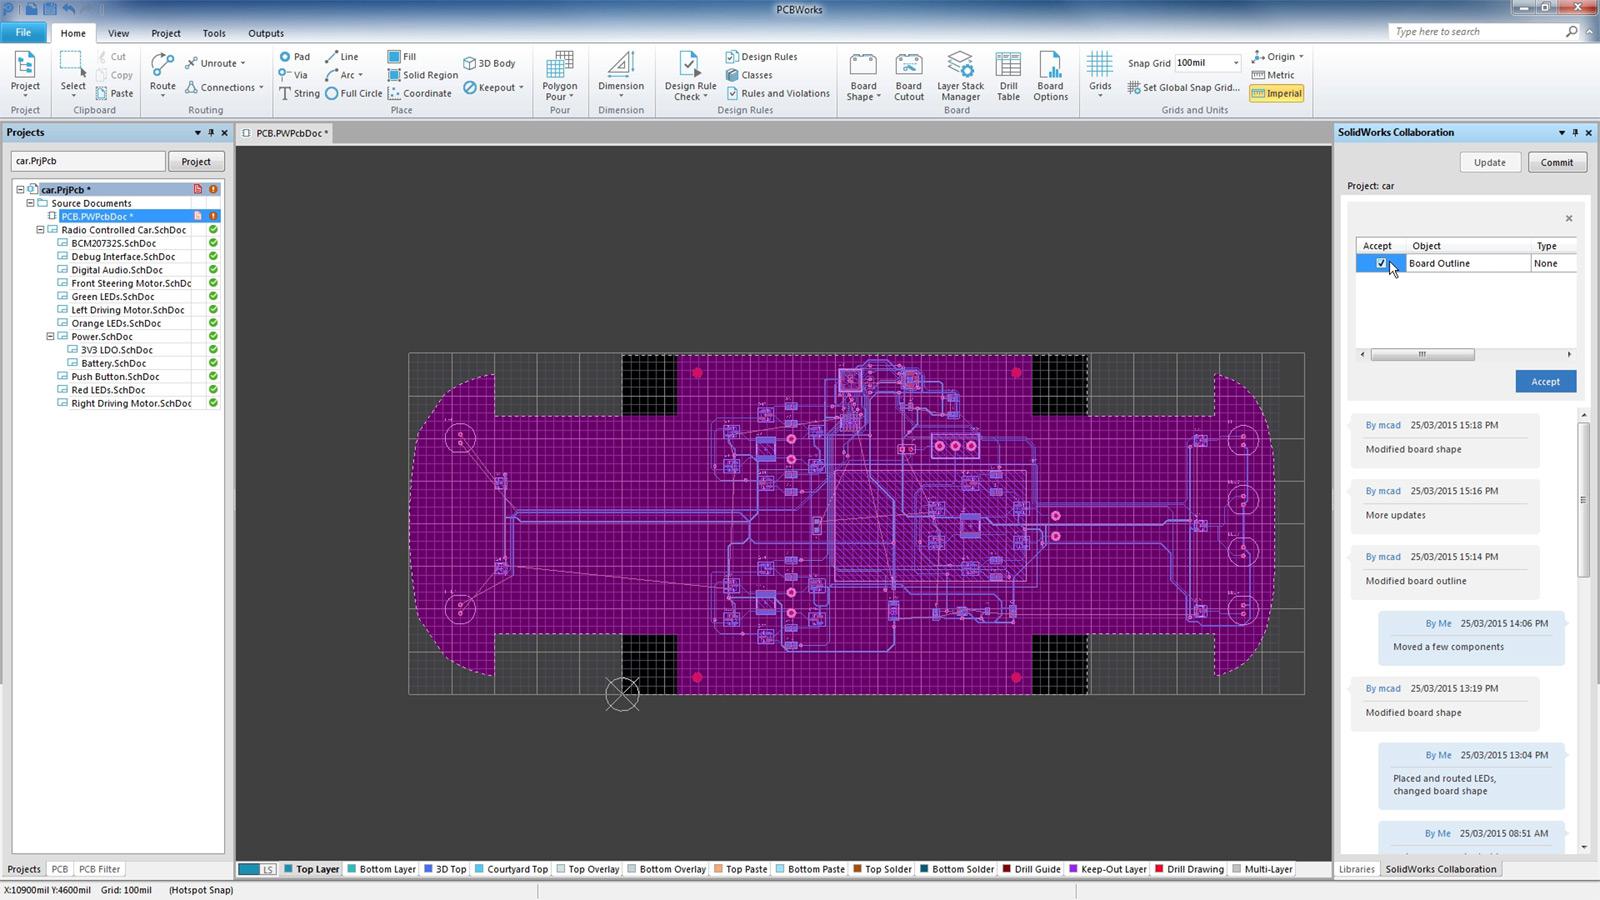This screenshot has width=1600, height=900.
Task: Select the Keep-Out Layer color swatch
Action: pyautogui.click(x=1072, y=868)
